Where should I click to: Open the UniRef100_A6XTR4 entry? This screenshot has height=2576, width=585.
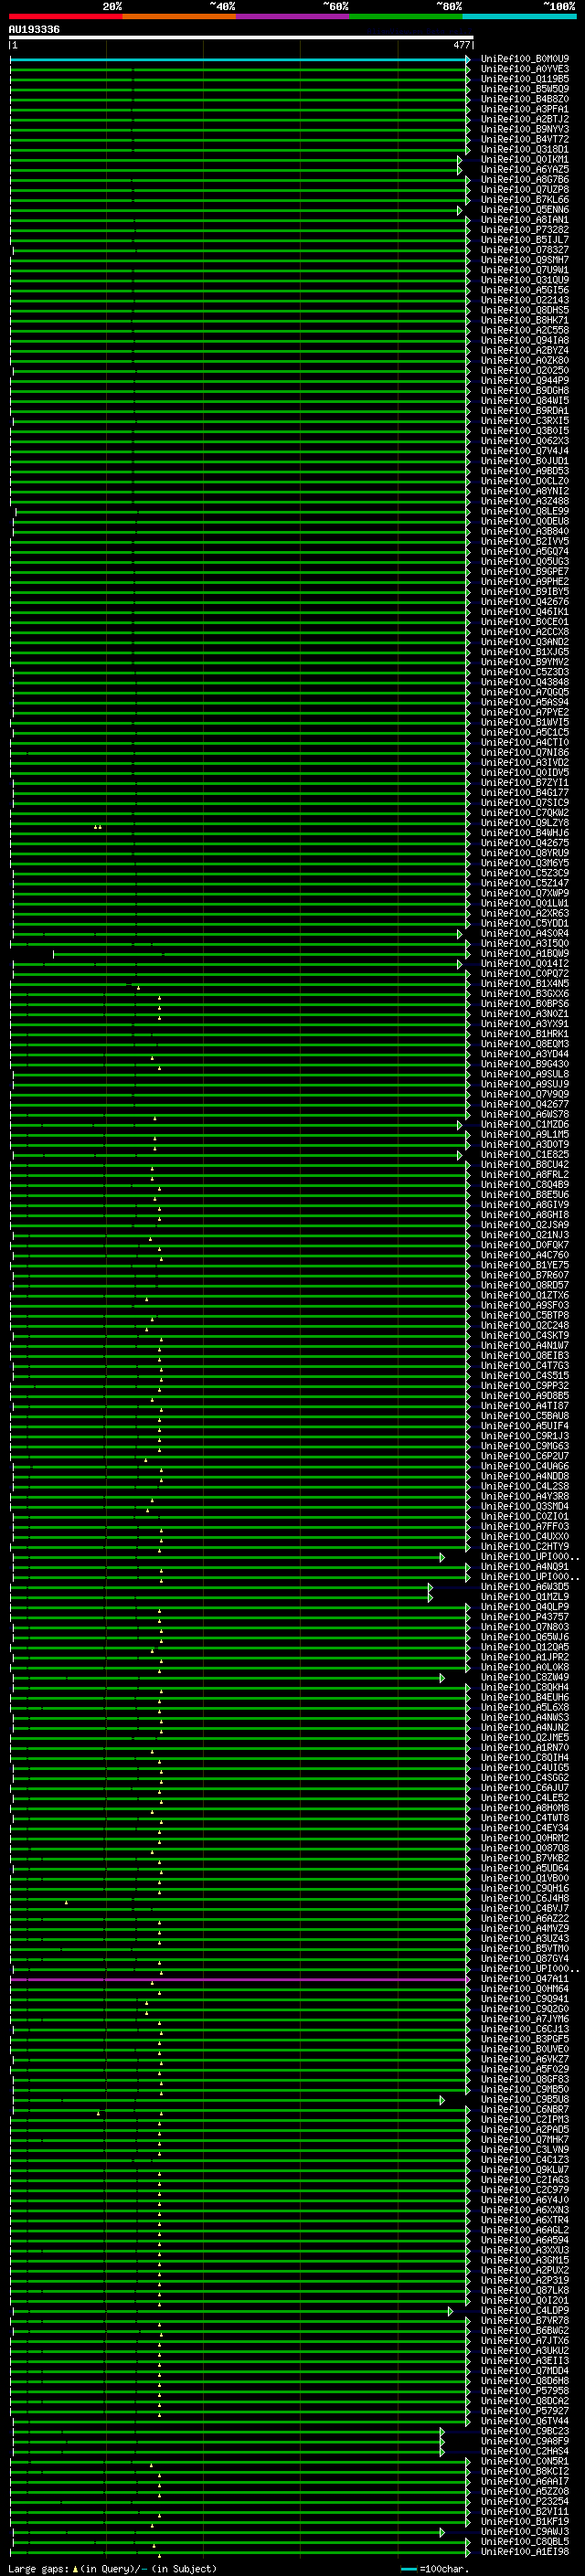tap(525, 2220)
